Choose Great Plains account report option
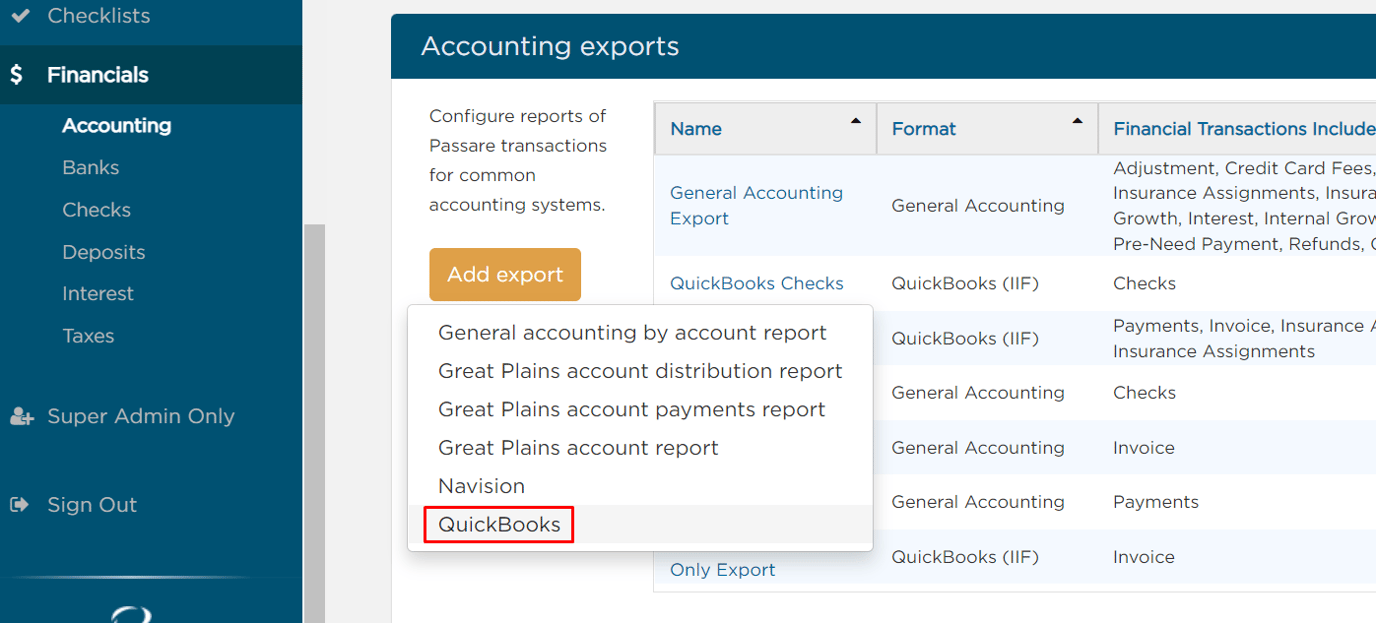 point(578,448)
